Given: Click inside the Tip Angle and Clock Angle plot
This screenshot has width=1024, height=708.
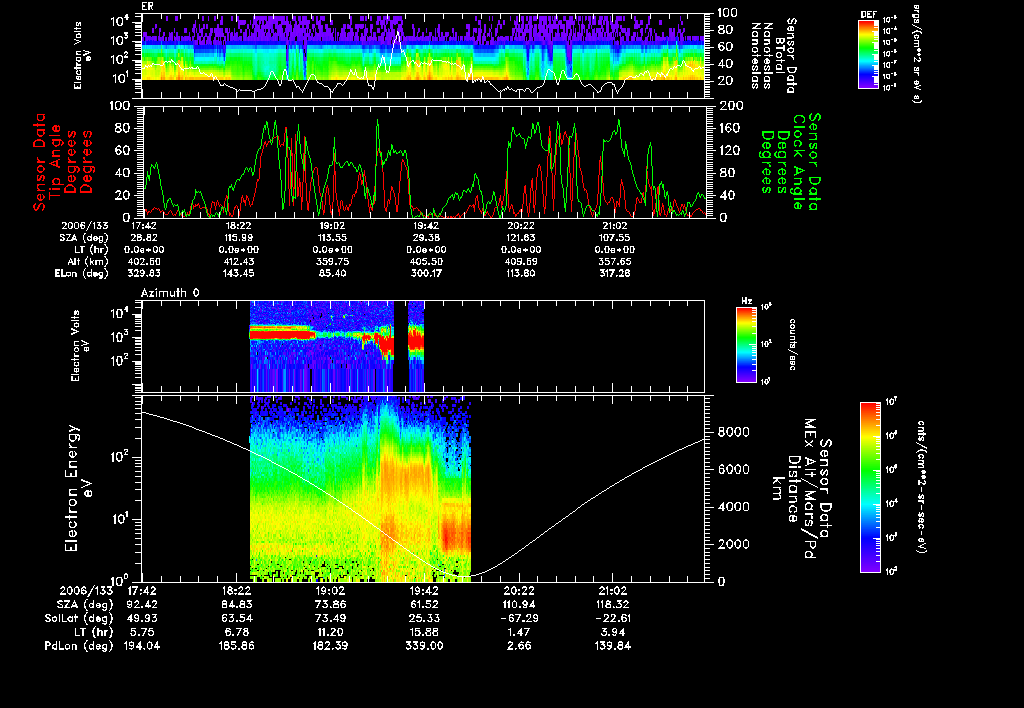Looking at the screenshot, I should [x=423, y=161].
